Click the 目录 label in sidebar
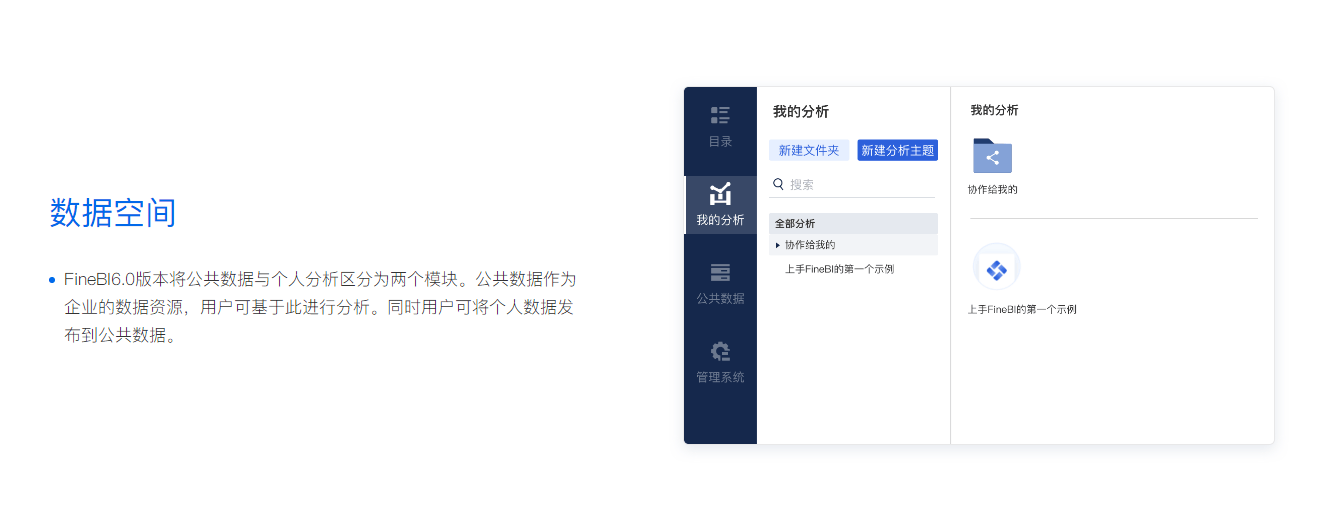The image size is (1329, 508). (720, 142)
